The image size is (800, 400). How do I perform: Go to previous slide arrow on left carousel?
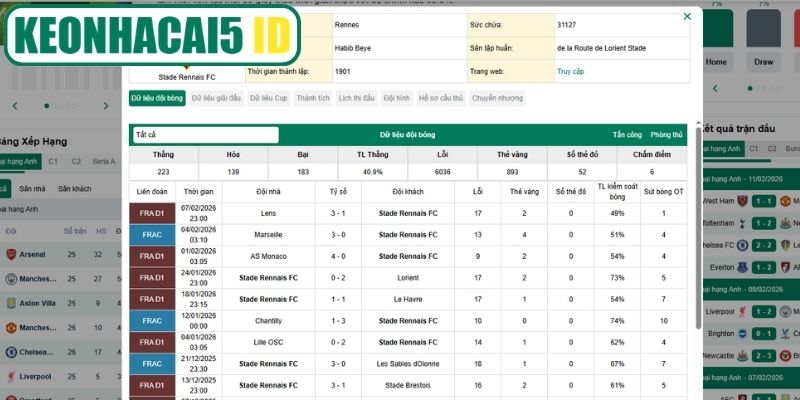click(15, 106)
